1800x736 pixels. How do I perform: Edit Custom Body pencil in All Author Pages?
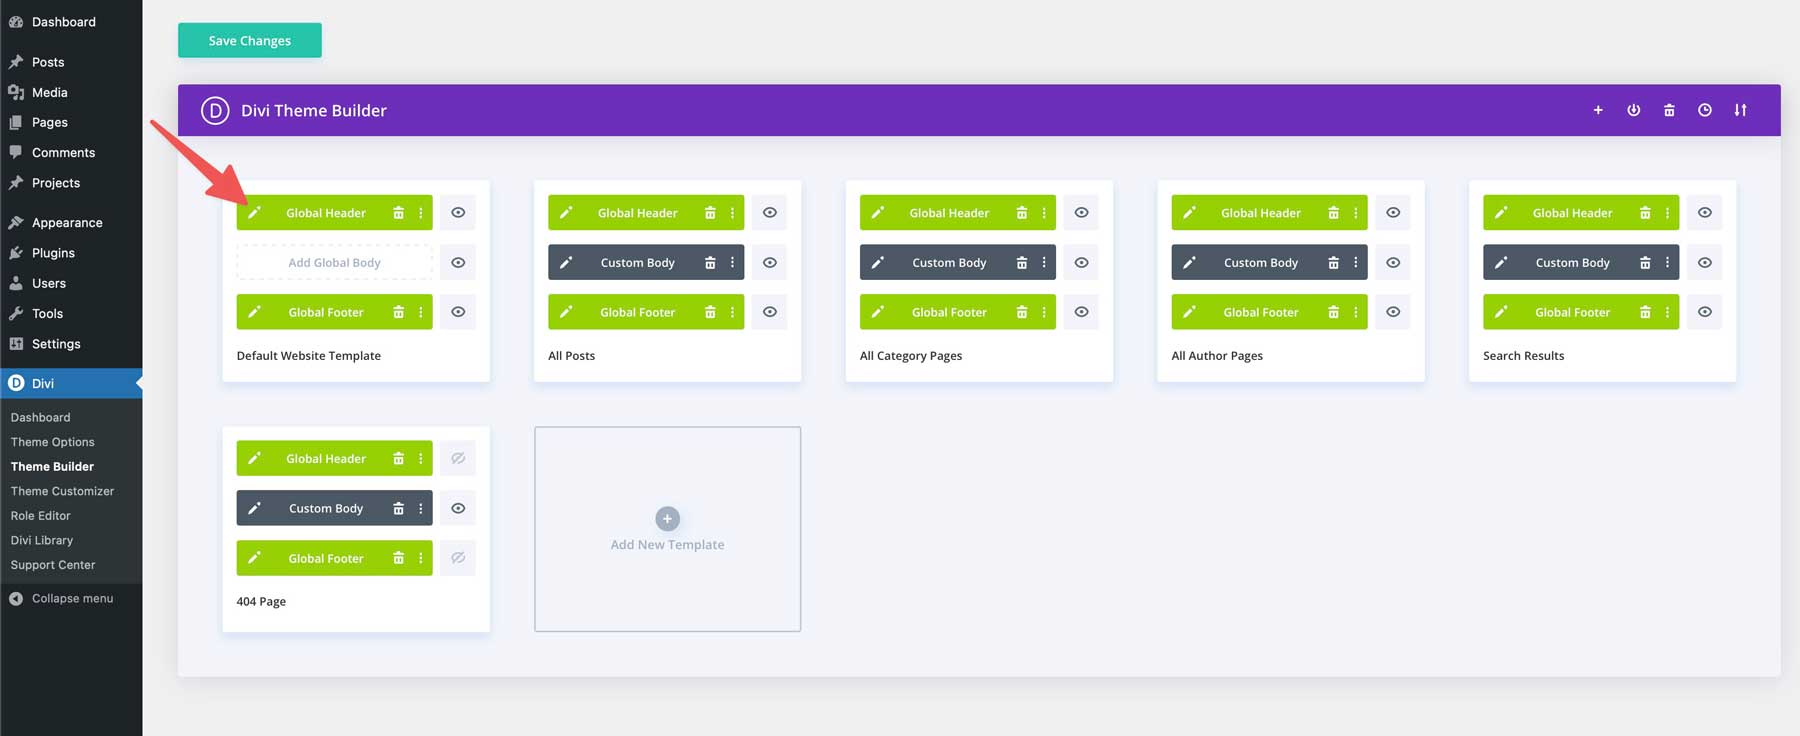coord(1189,263)
